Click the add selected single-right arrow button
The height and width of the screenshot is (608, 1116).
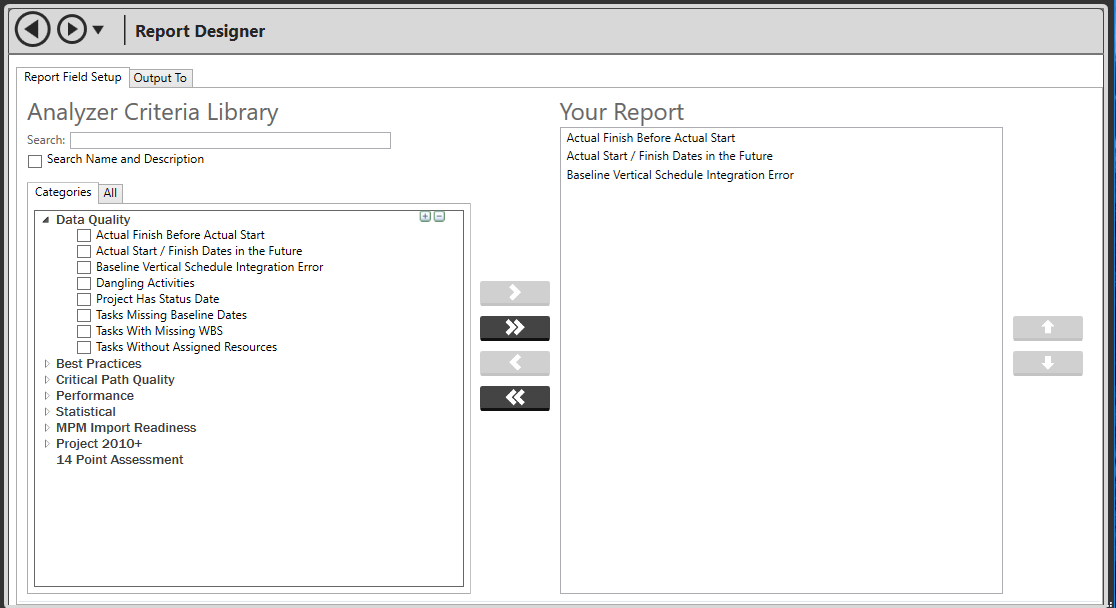(x=515, y=293)
